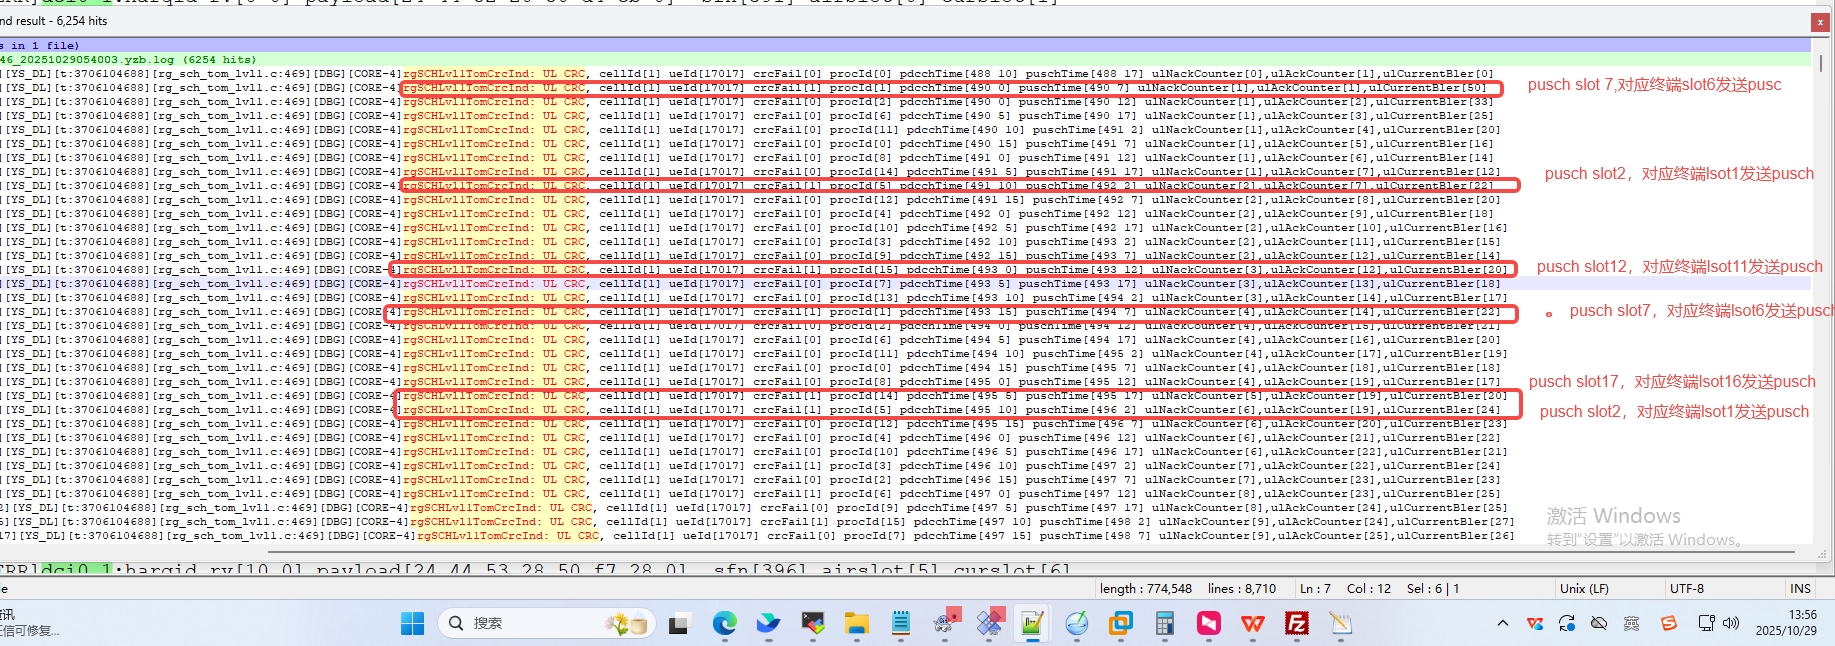Screen dimensions: 1835x646
Task: Toggle the INS insert mode indicator
Action: pyautogui.click(x=1800, y=589)
